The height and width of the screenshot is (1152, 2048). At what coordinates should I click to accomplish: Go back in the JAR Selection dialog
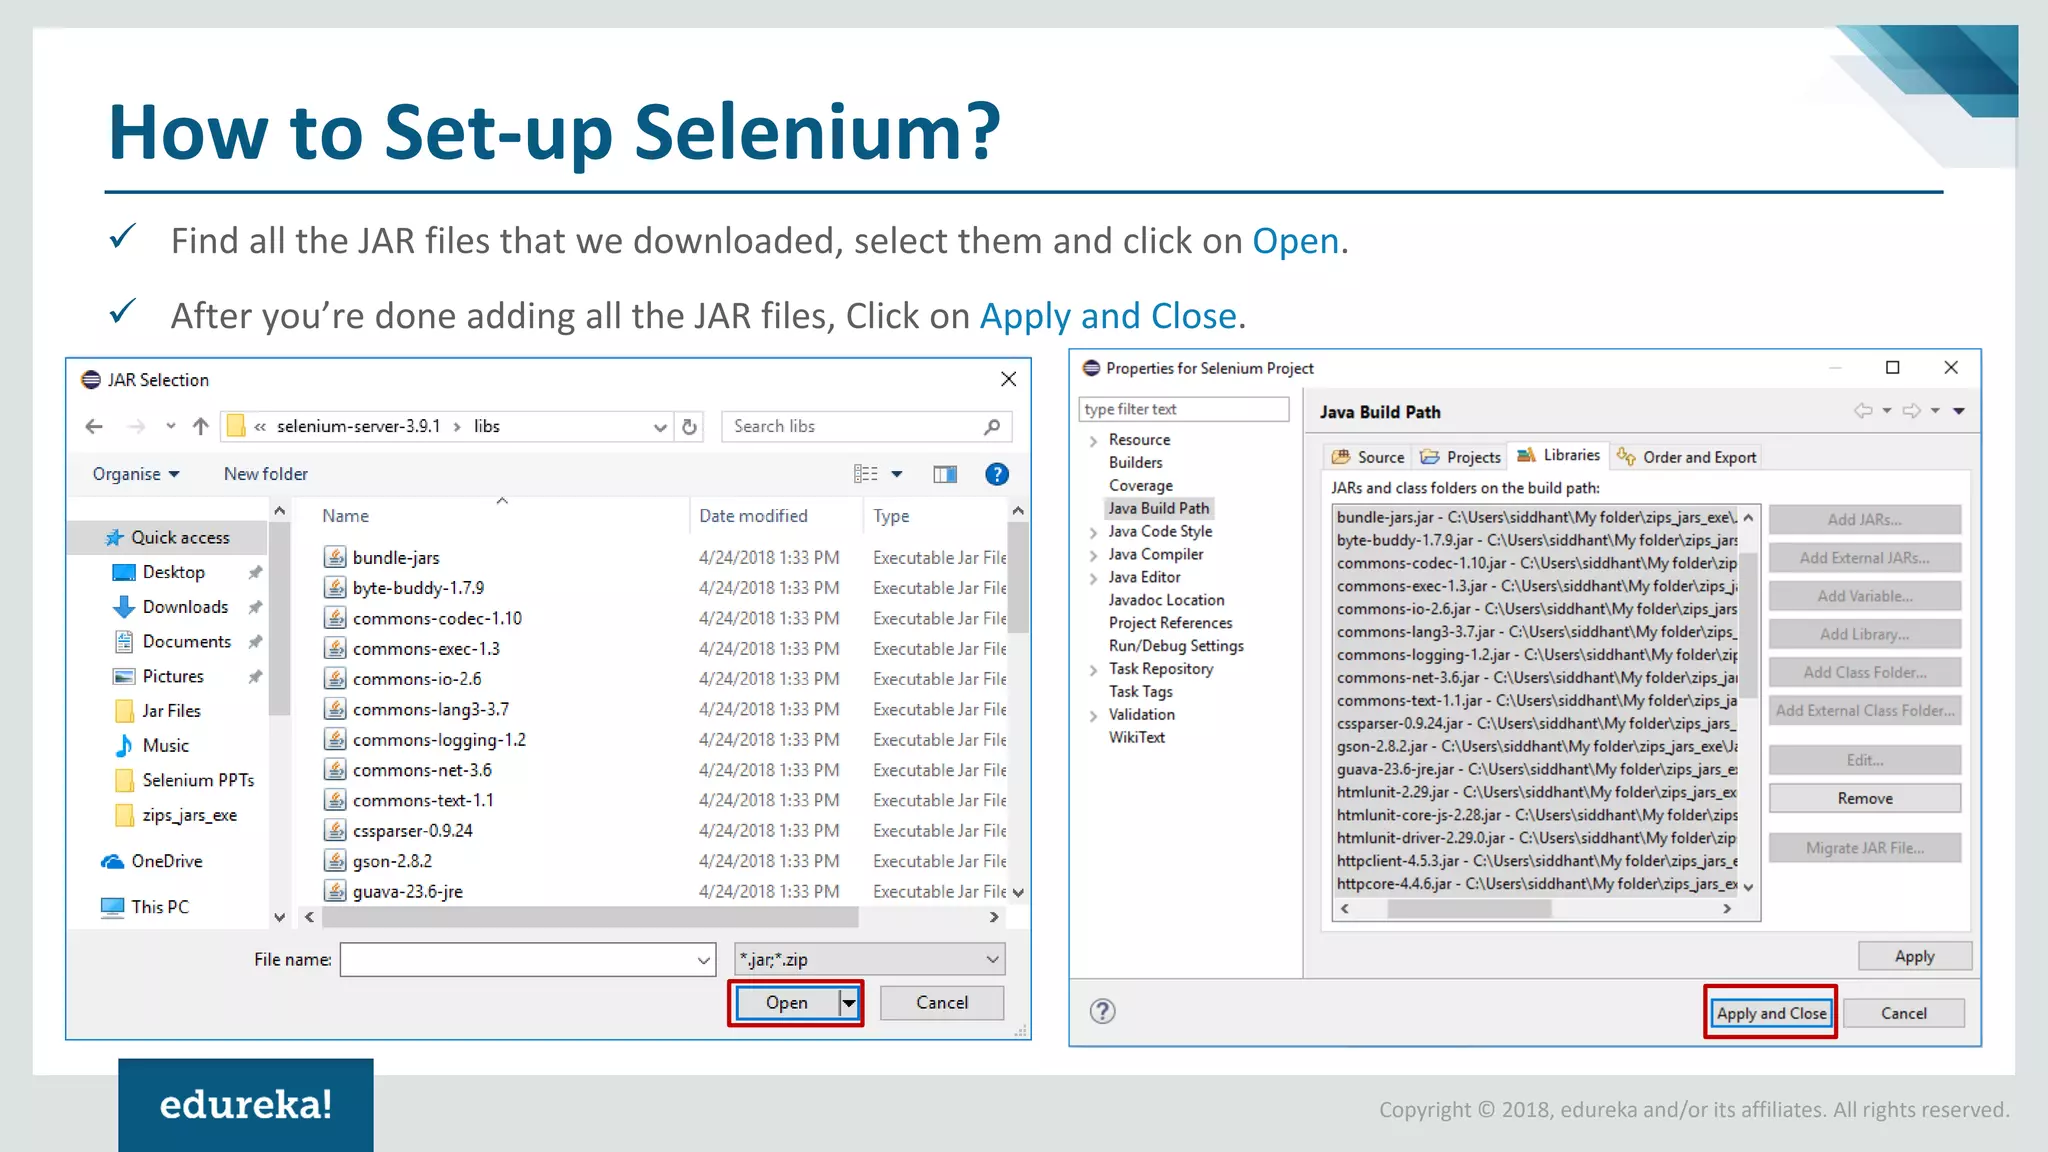point(94,427)
